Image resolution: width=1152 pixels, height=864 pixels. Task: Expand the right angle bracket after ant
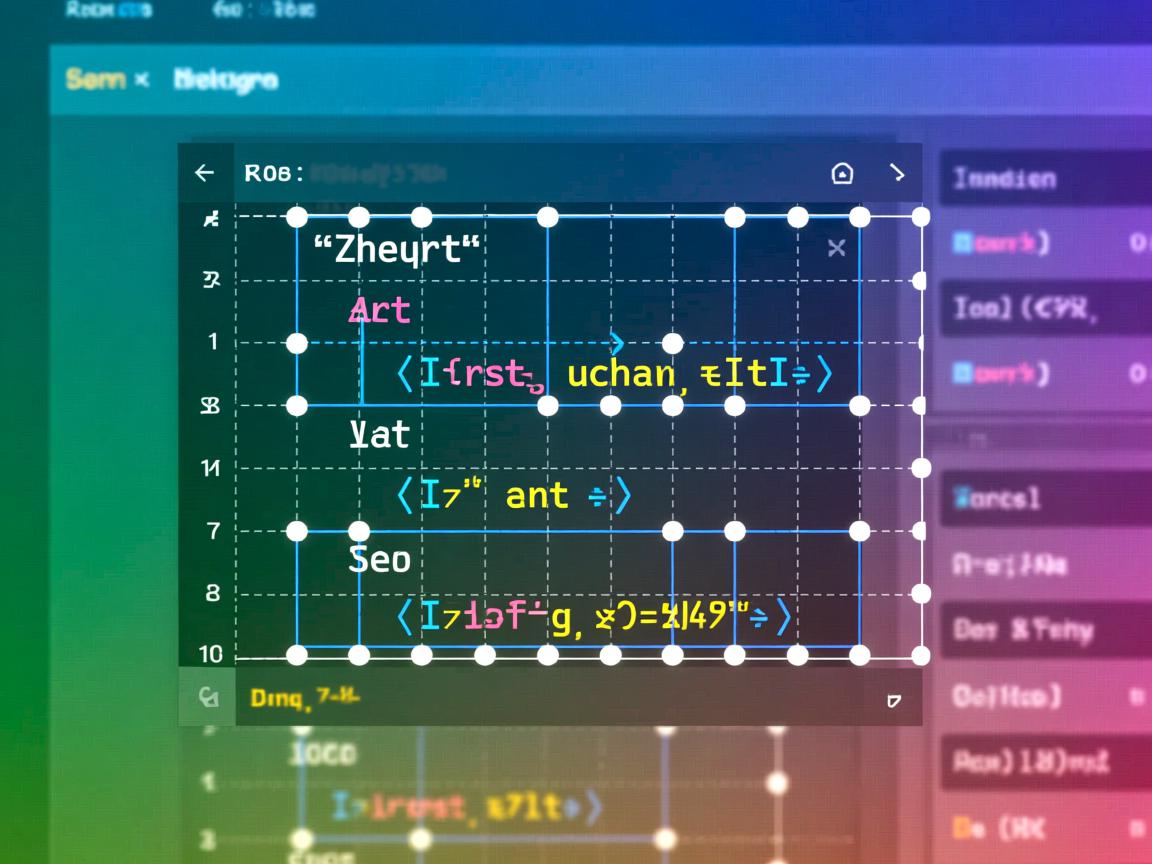coord(621,496)
